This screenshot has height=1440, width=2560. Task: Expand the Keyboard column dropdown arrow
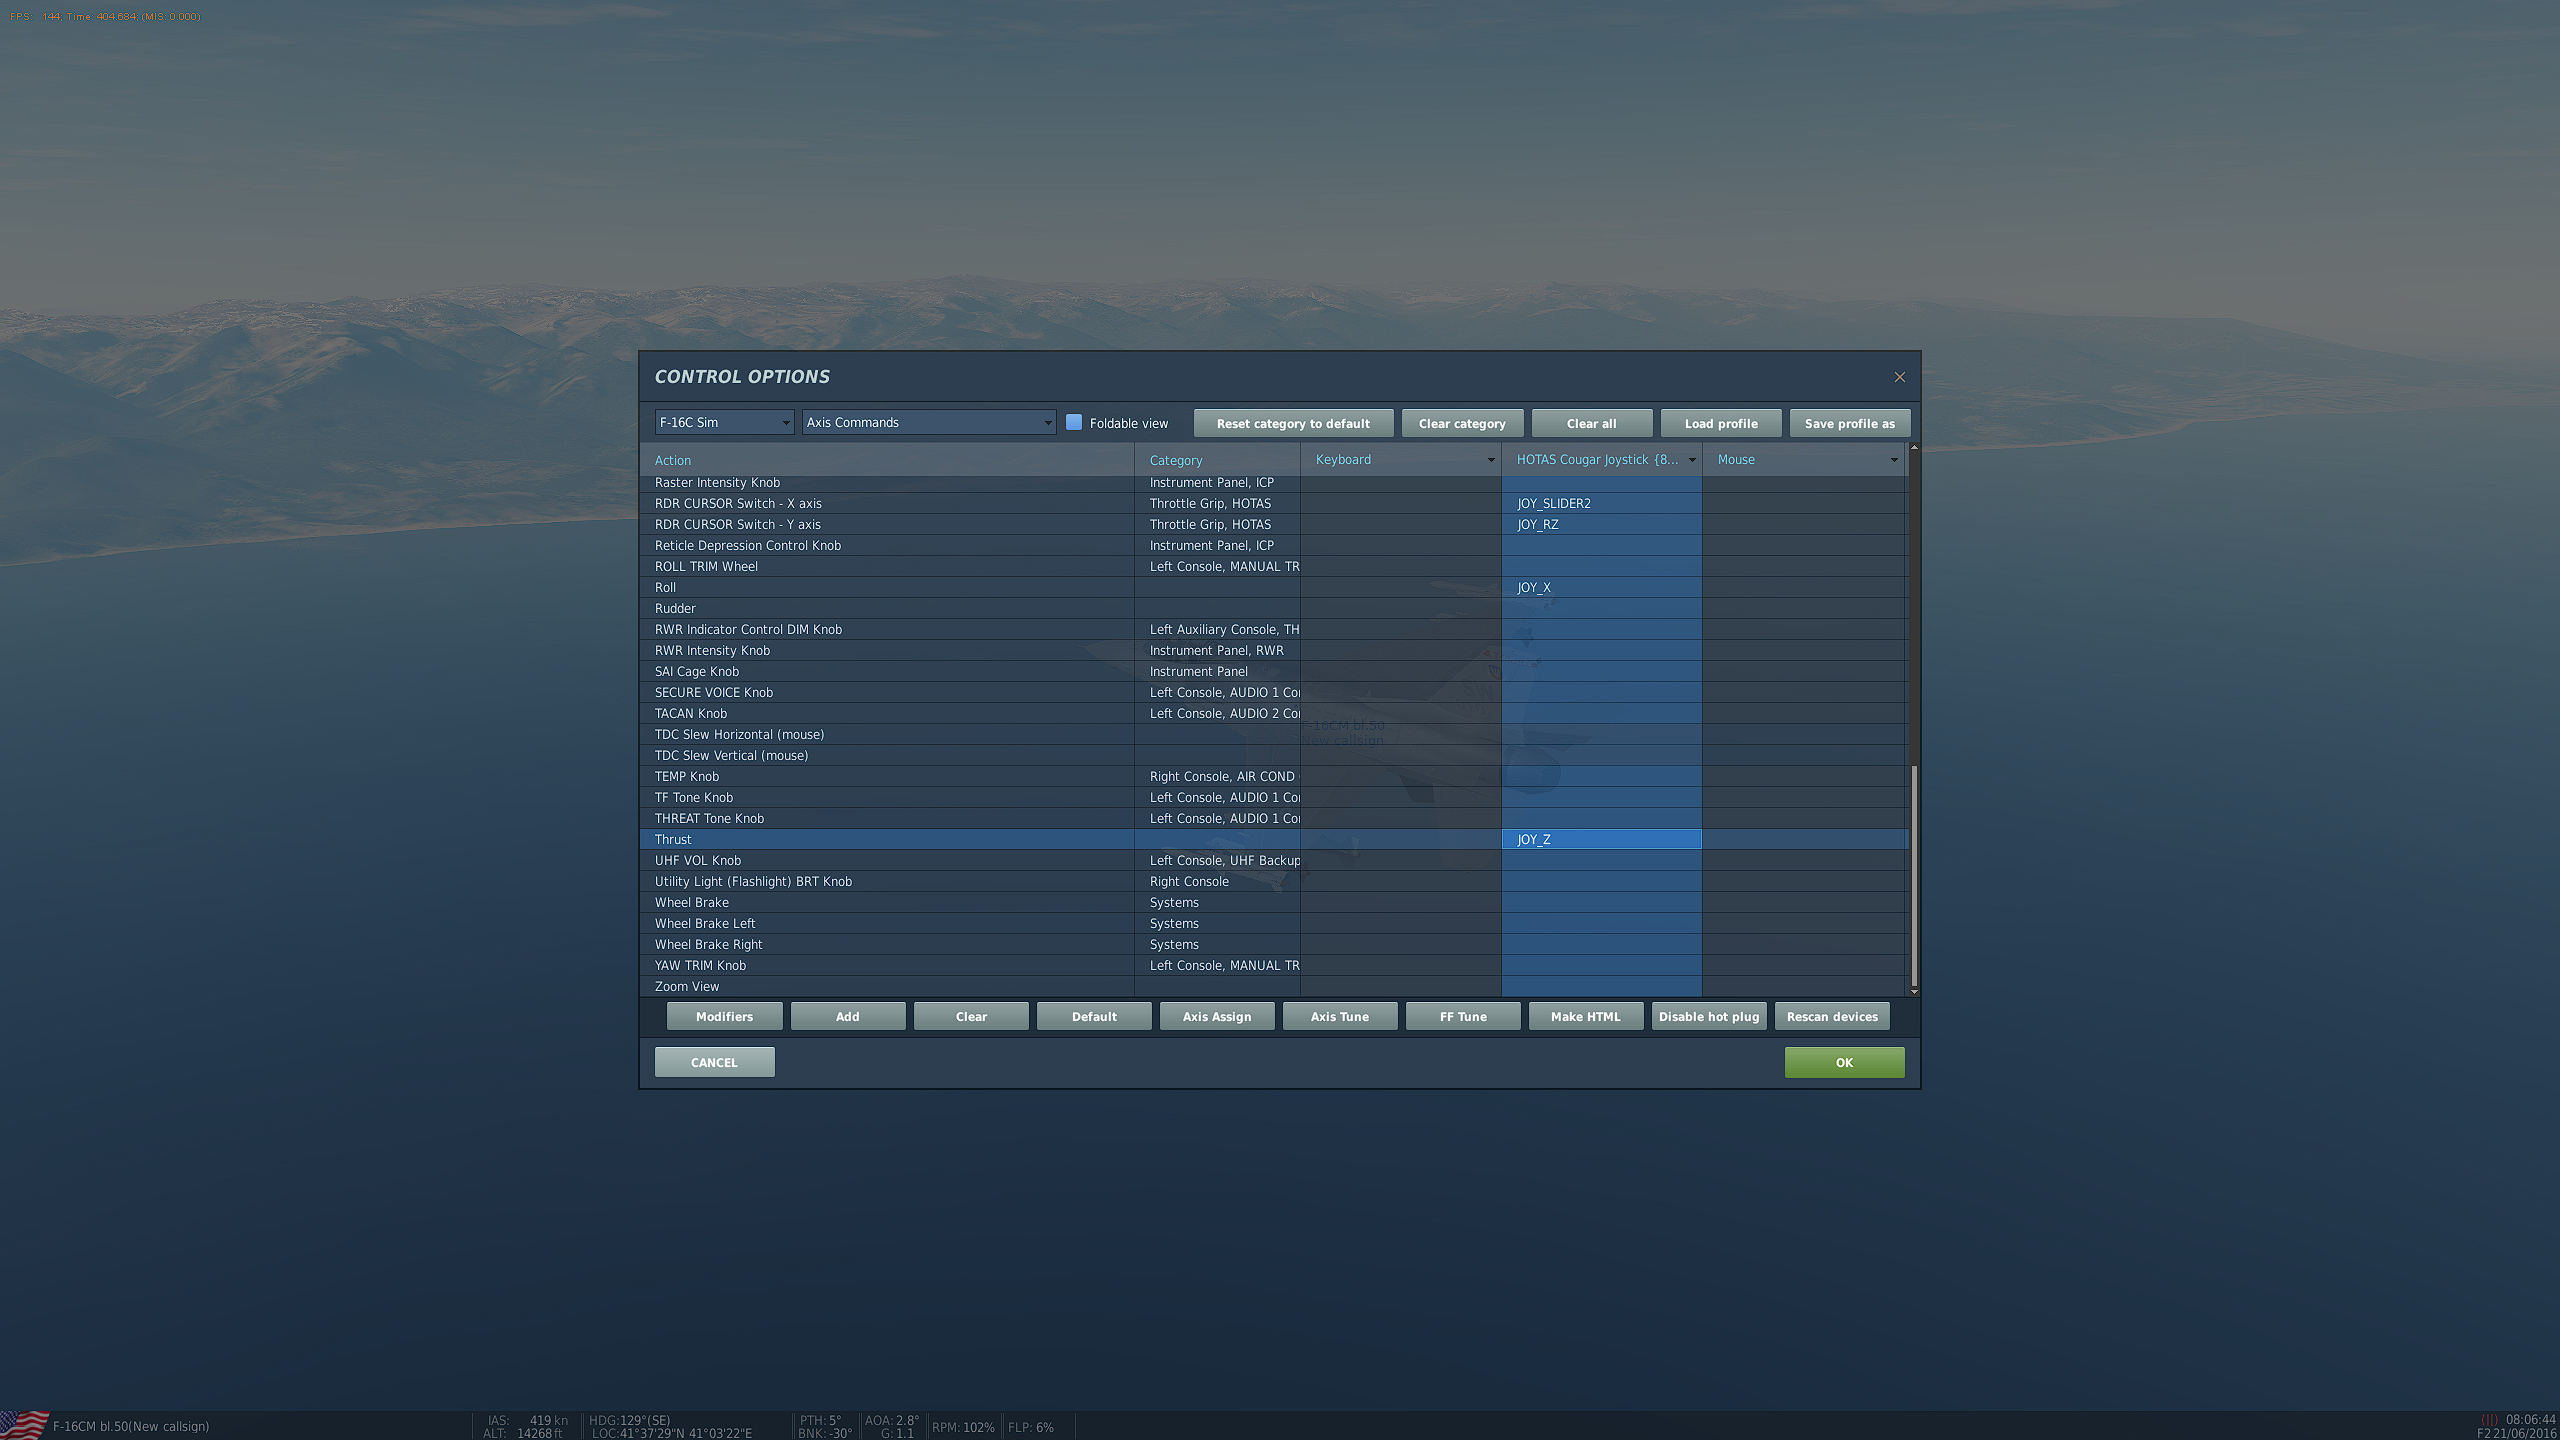[x=1490, y=460]
